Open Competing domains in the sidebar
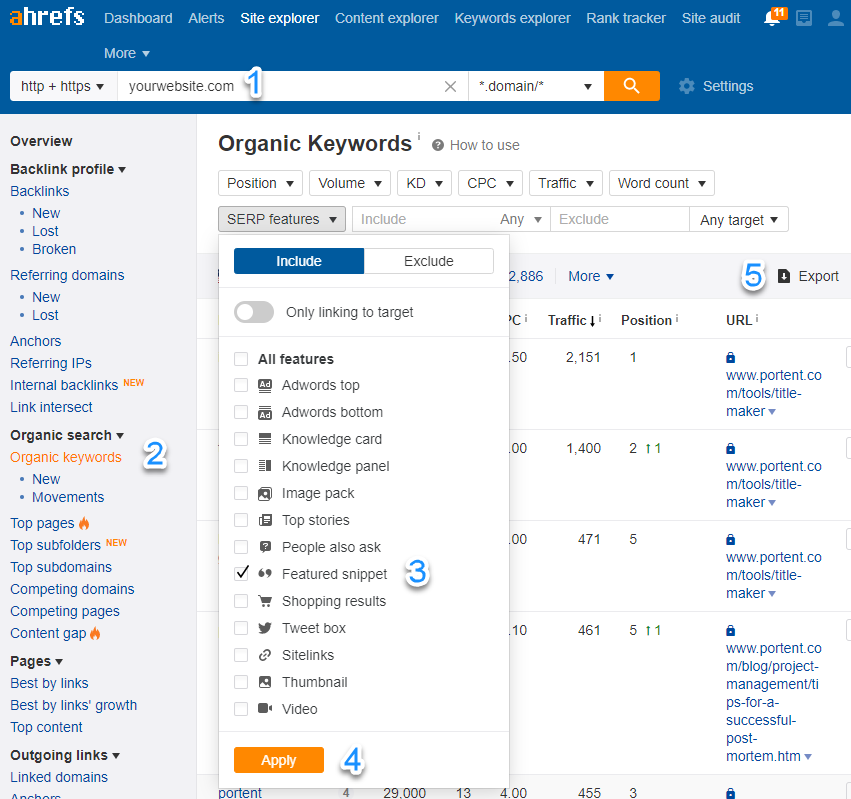Image resolution: width=851 pixels, height=799 pixels. pos(72,589)
